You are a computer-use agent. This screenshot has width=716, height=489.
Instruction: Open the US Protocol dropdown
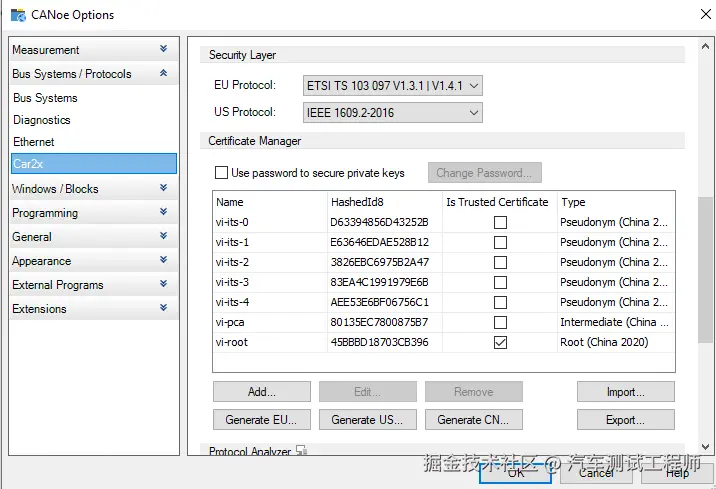pos(393,112)
